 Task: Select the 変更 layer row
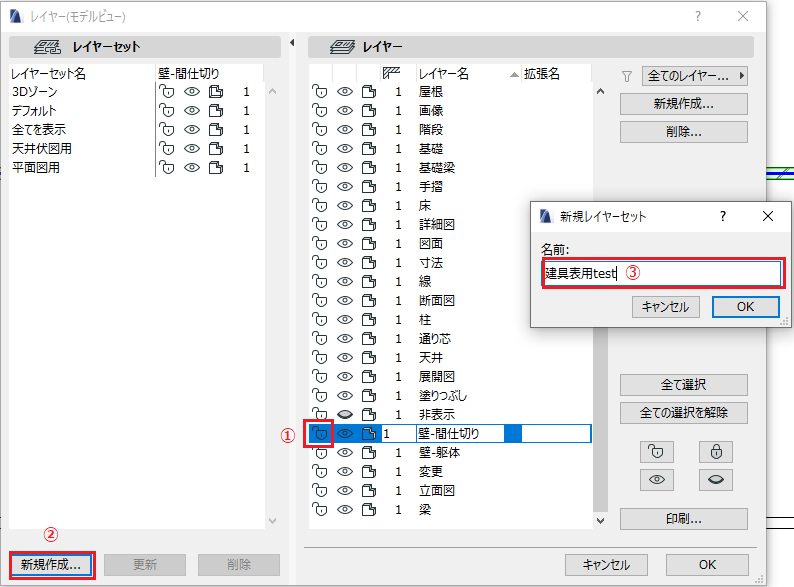[450, 472]
